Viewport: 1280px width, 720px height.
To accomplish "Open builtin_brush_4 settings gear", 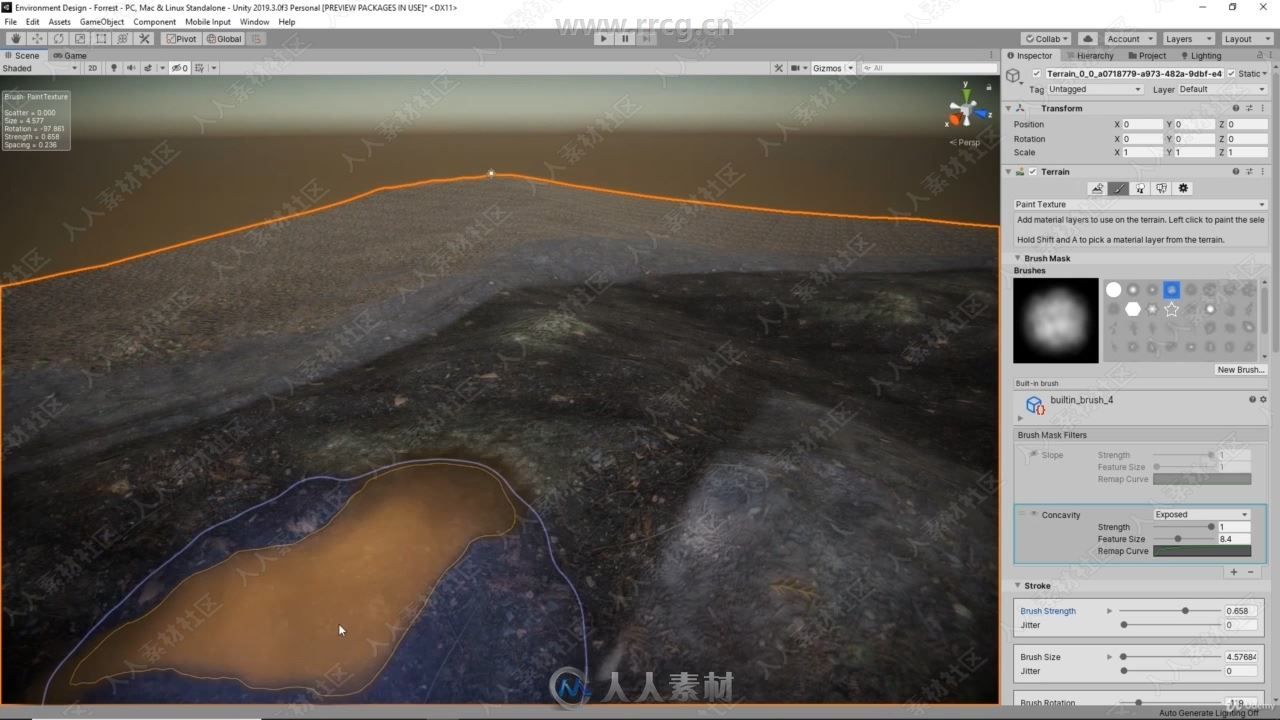I will pyautogui.click(x=1263, y=400).
